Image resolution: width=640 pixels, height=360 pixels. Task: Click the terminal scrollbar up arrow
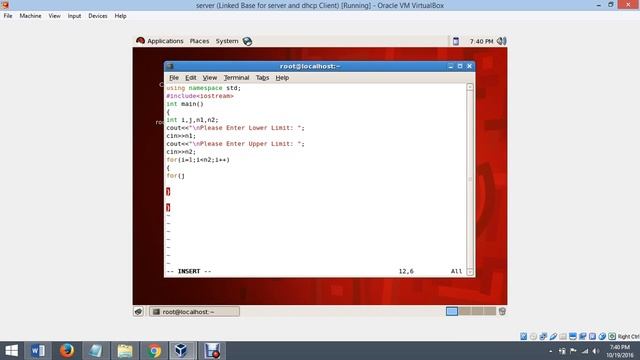pyautogui.click(x=470, y=87)
